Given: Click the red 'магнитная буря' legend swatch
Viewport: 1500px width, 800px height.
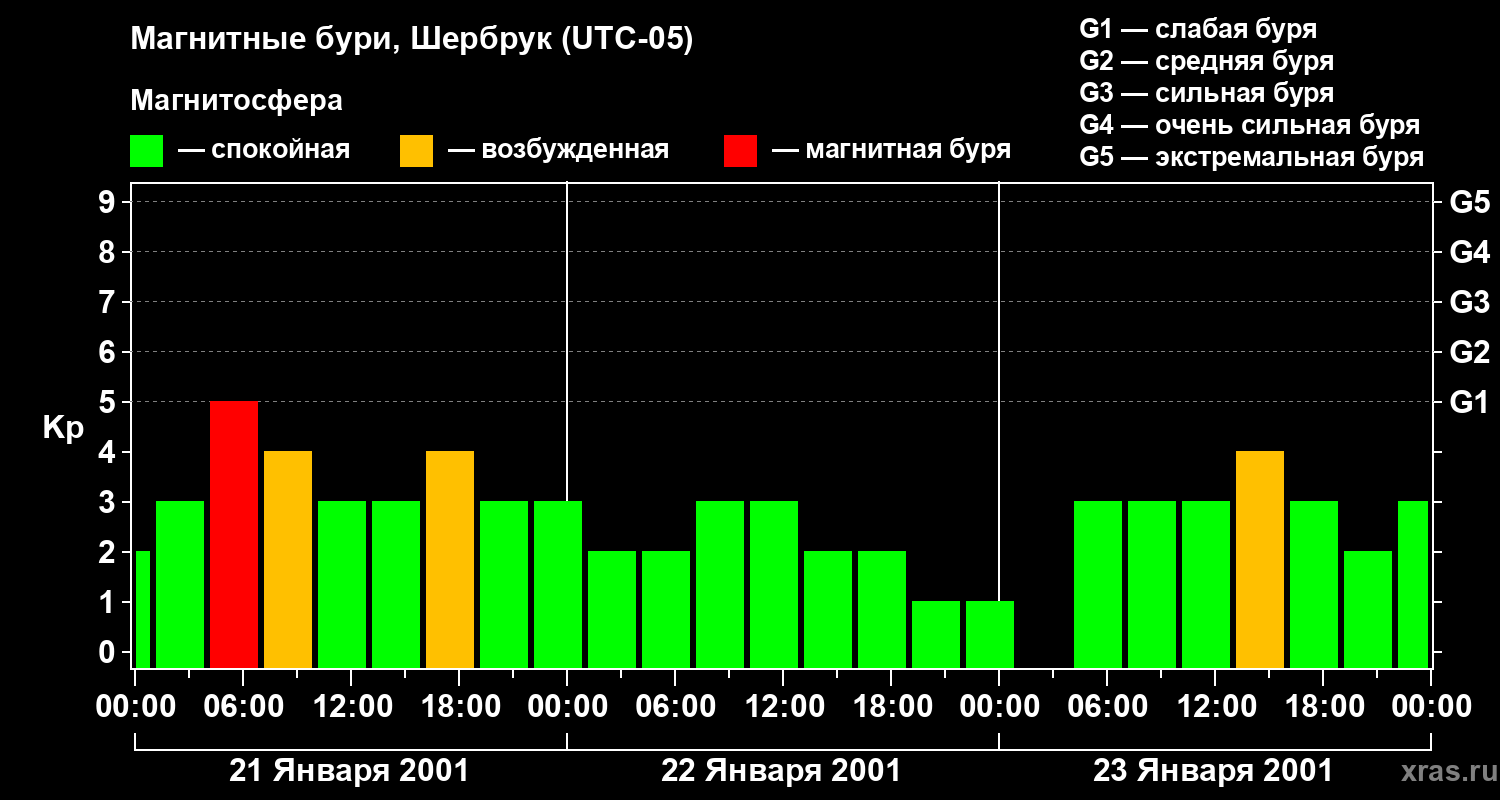Looking at the screenshot, I should click(x=741, y=151).
